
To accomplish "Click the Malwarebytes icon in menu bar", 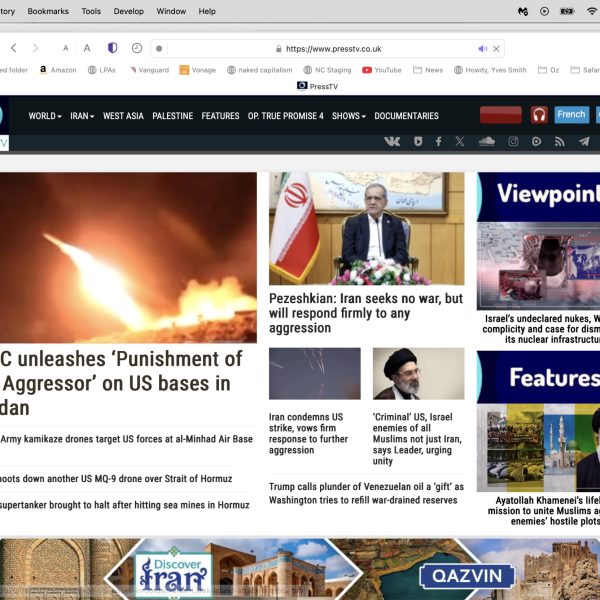I will [x=523, y=11].
